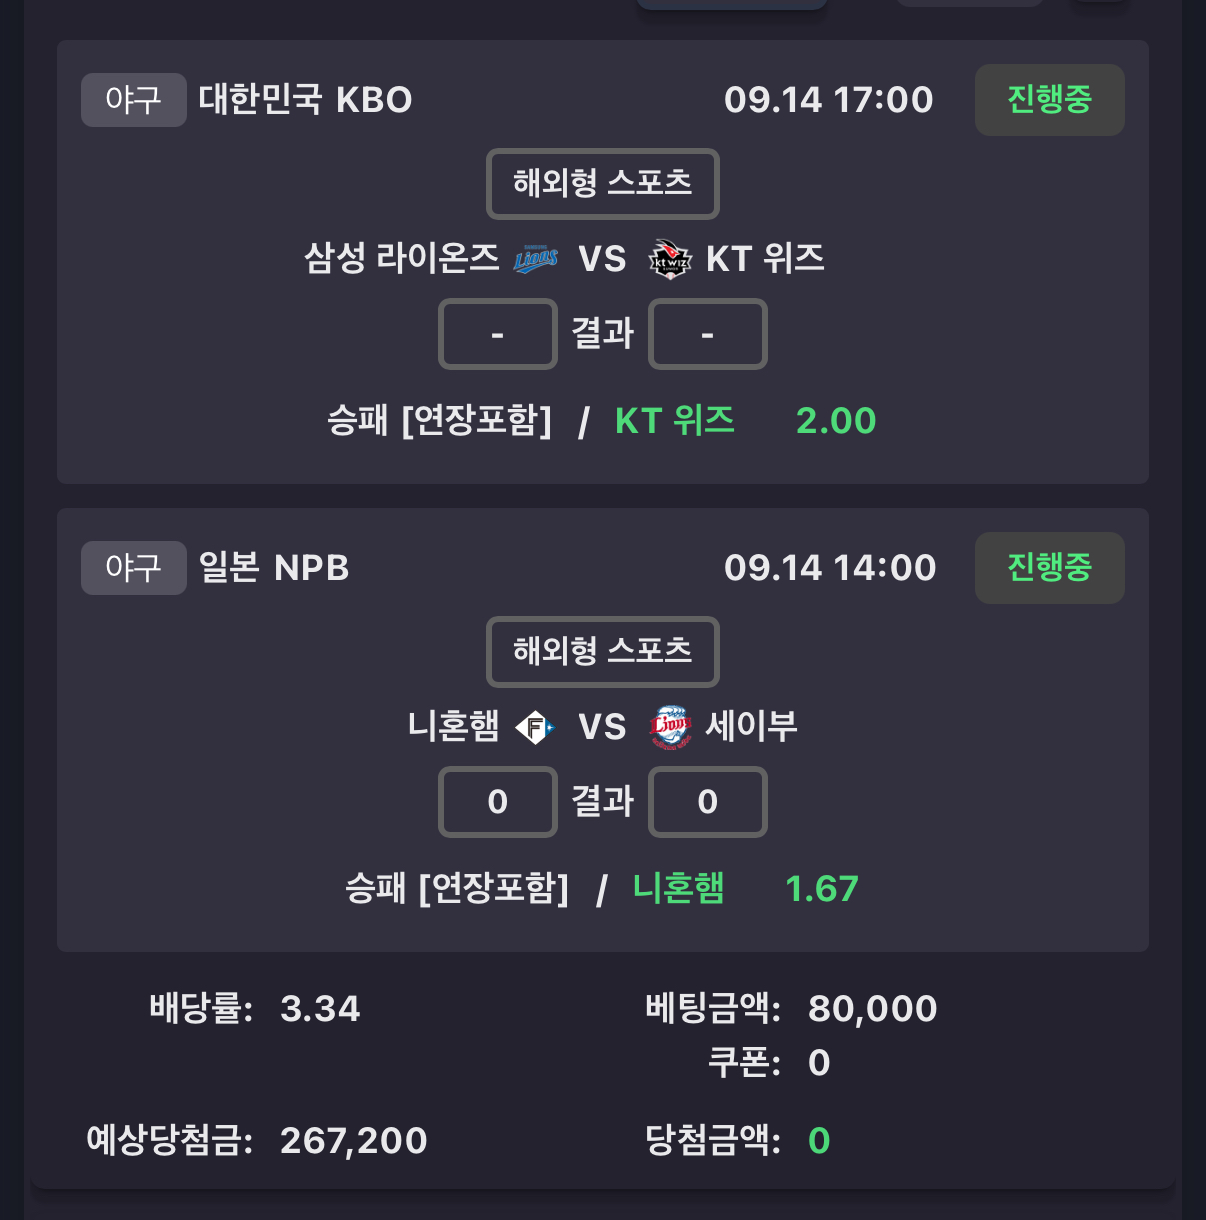Select the 야구 tag on NPB match
The width and height of the screenshot is (1206, 1220).
[x=133, y=568]
